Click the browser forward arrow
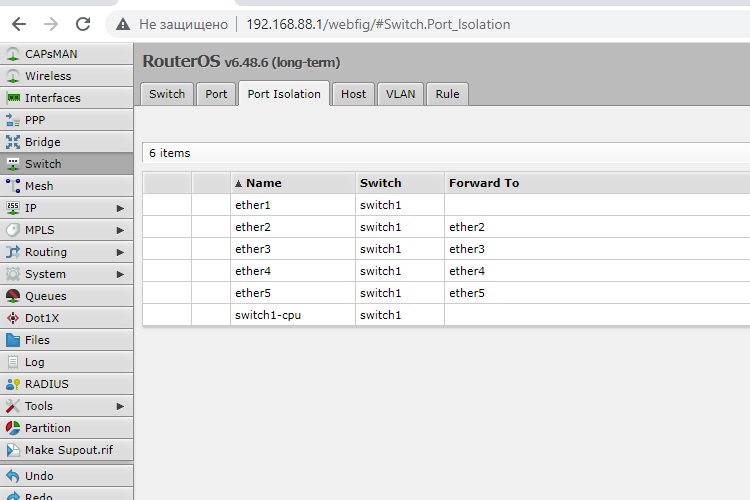Image resolution: width=750 pixels, height=500 pixels. [x=51, y=24]
